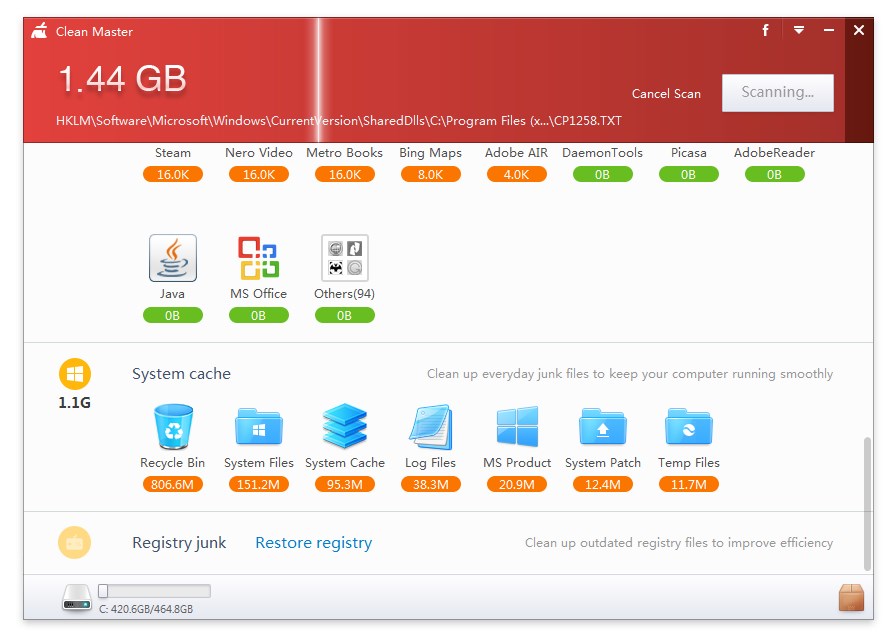Click the Clean Master broom logo
The image size is (895, 637).
[40, 31]
